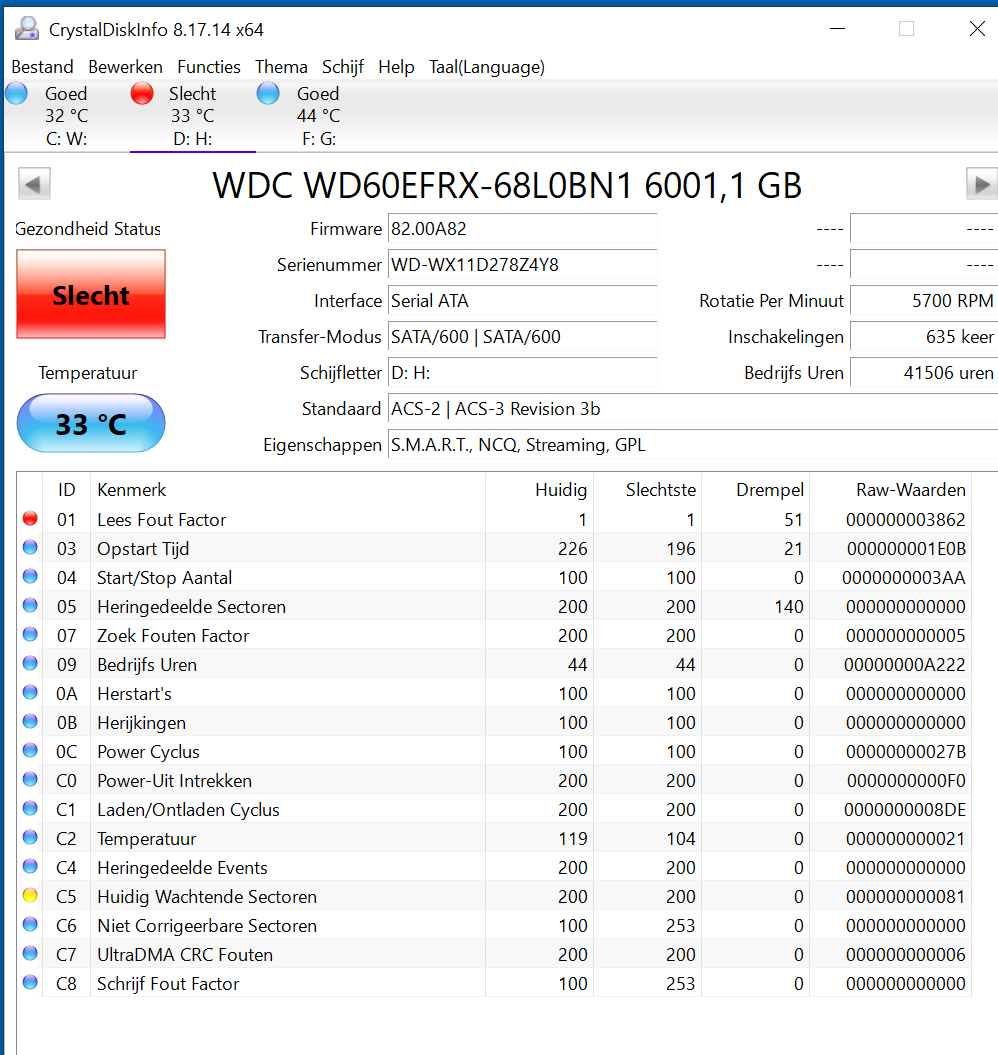This screenshot has width=998, height=1055.
Task: Click status icon of Start/Stop Aantal row
Action: pos(30,576)
